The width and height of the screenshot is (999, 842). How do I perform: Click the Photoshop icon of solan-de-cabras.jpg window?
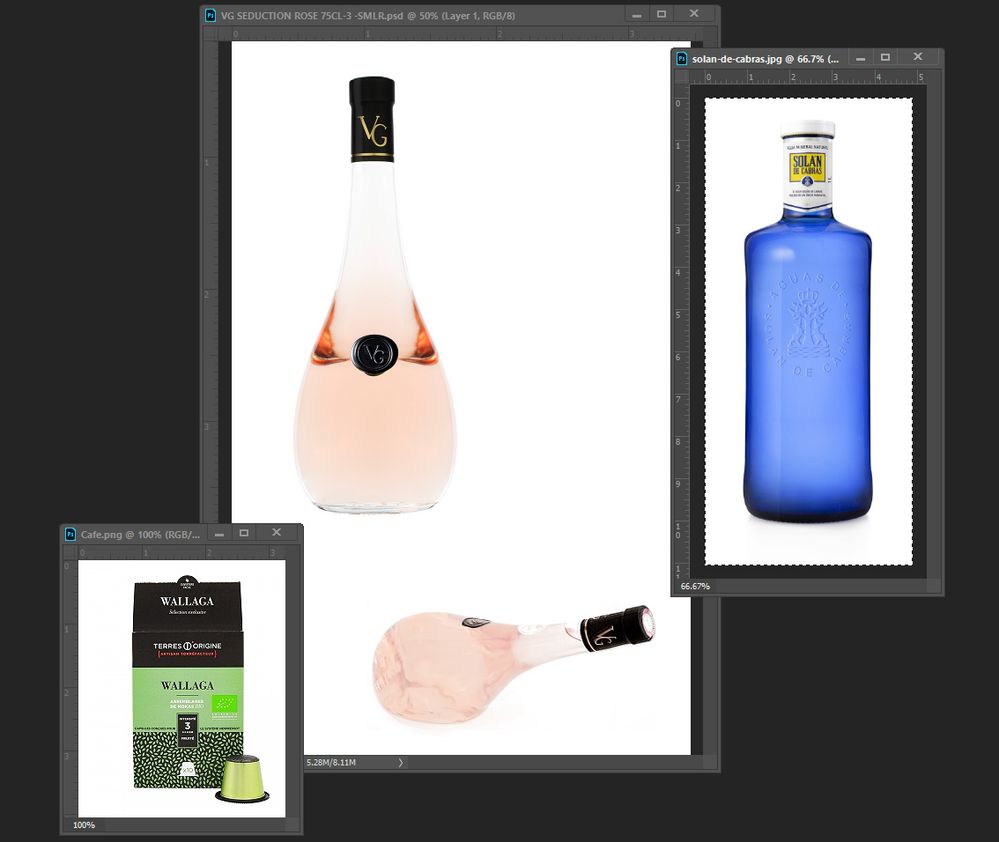tap(680, 58)
